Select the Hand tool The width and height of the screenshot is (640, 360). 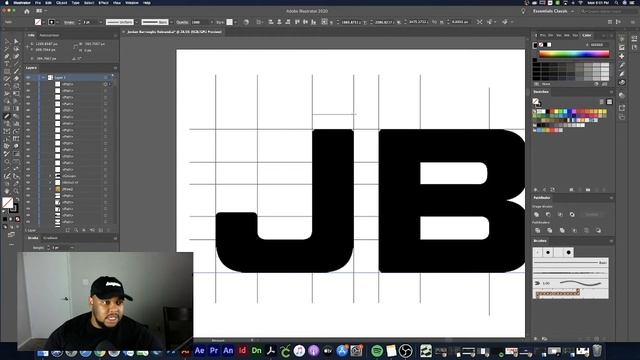(7, 191)
